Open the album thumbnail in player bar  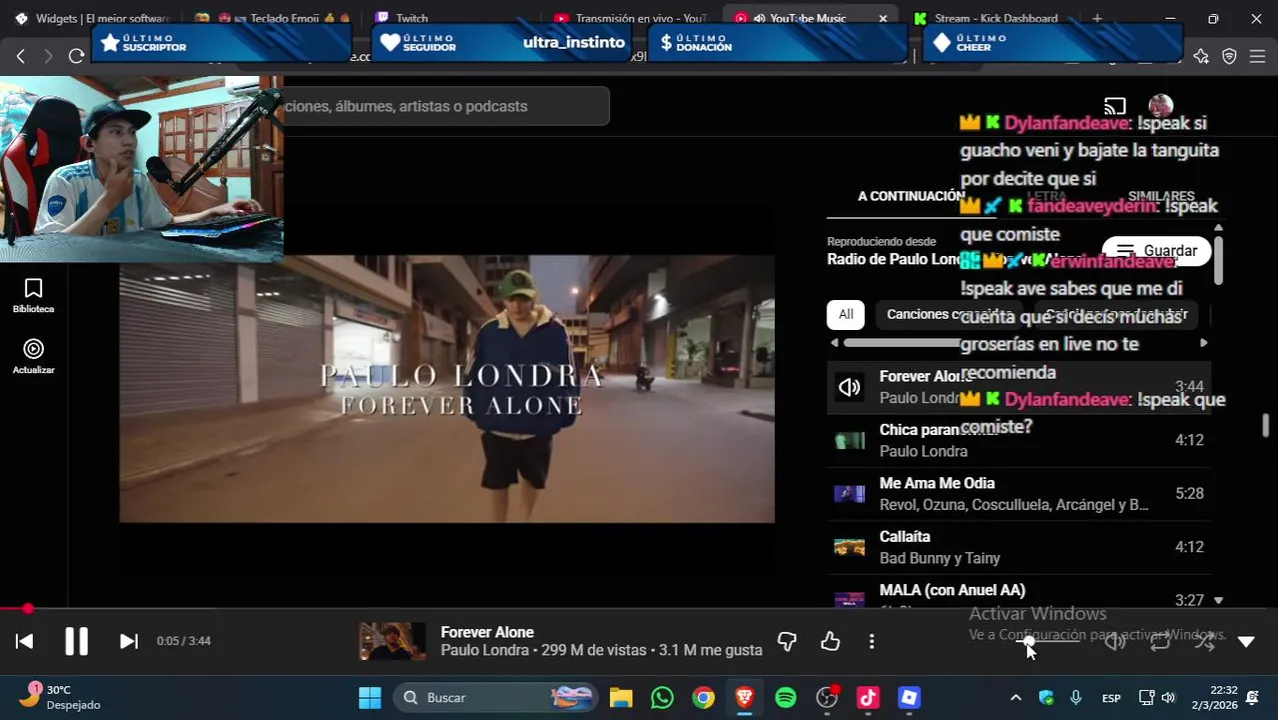tap(392, 641)
